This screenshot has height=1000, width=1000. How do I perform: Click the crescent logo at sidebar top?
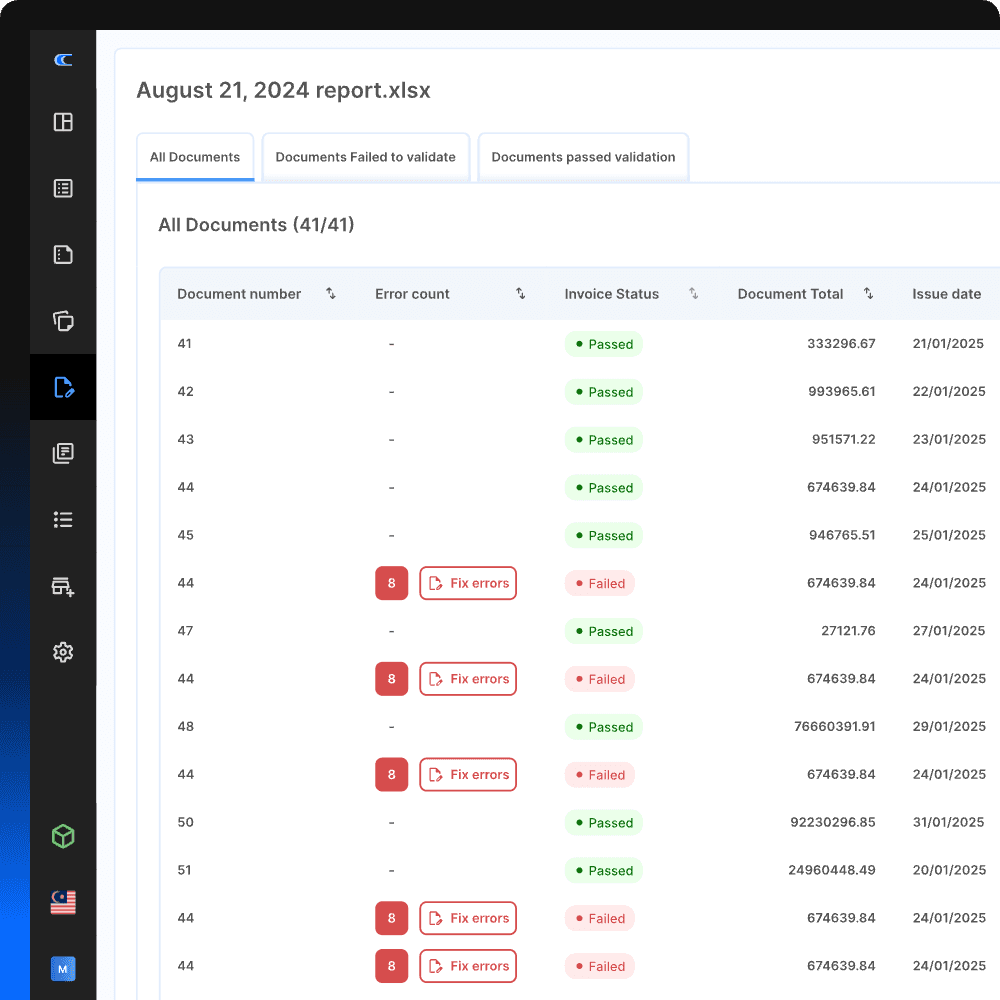[x=63, y=60]
